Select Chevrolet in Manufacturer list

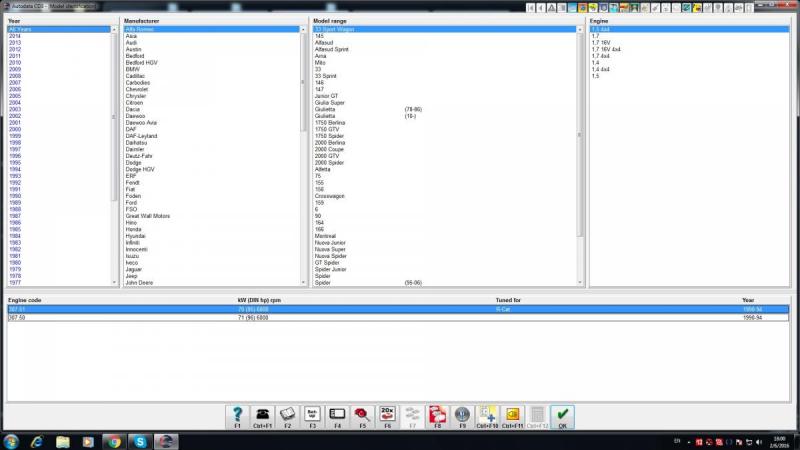click(x=137, y=89)
